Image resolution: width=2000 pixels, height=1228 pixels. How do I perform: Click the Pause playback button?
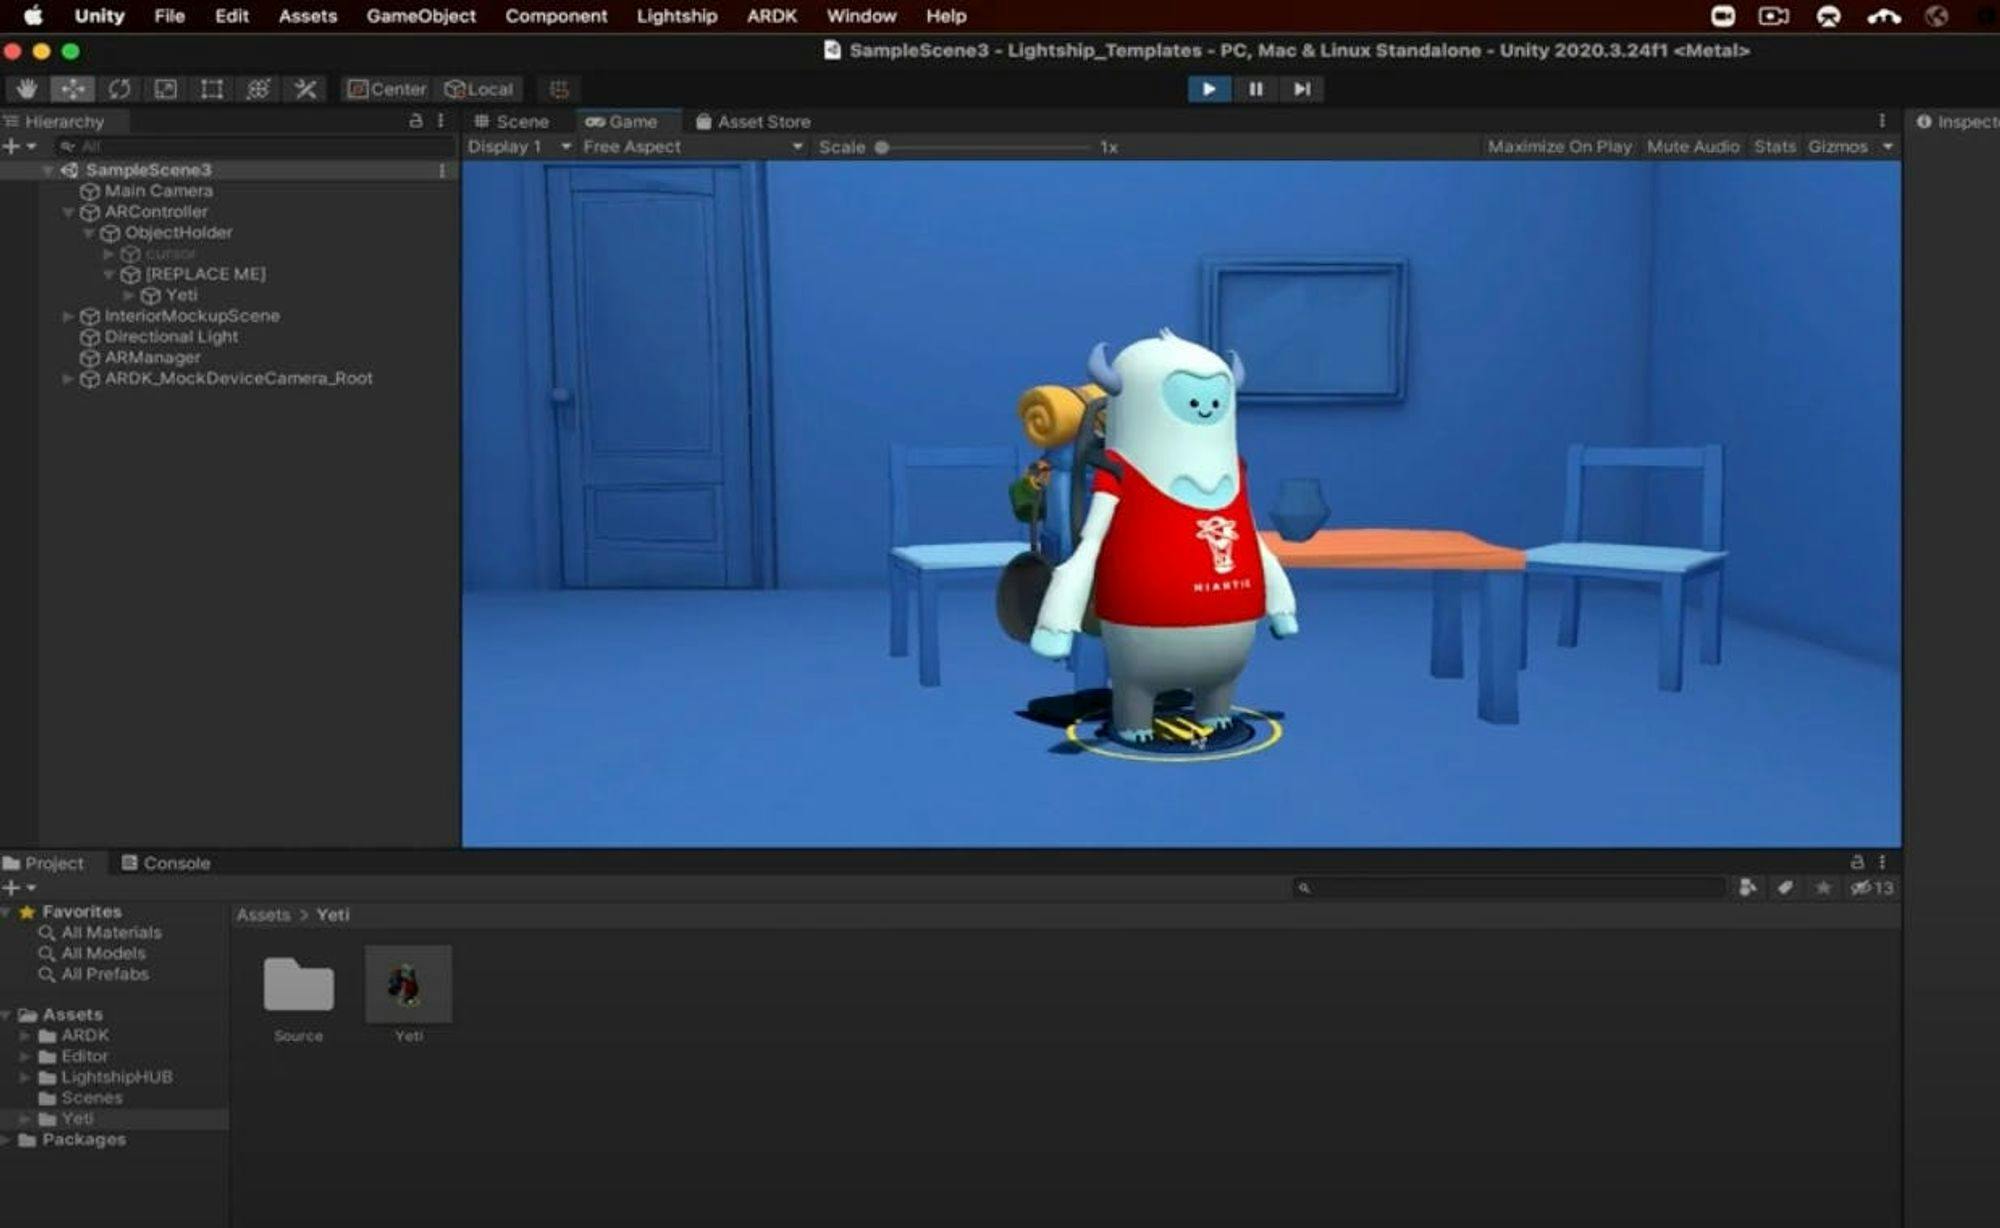point(1255,89)
